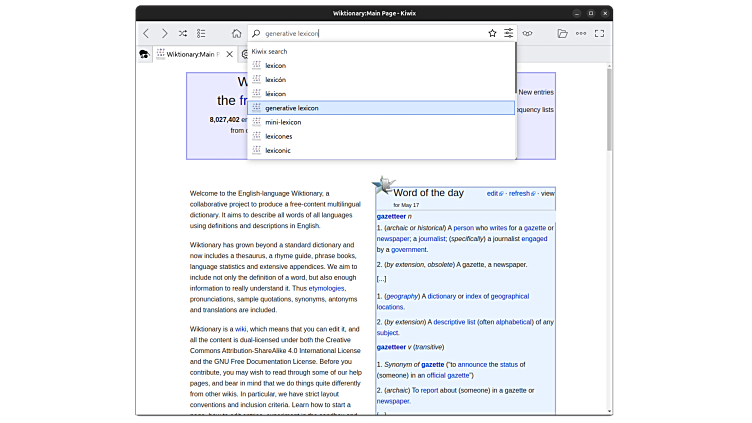
Task: Go to the home page
Action: 236,33
